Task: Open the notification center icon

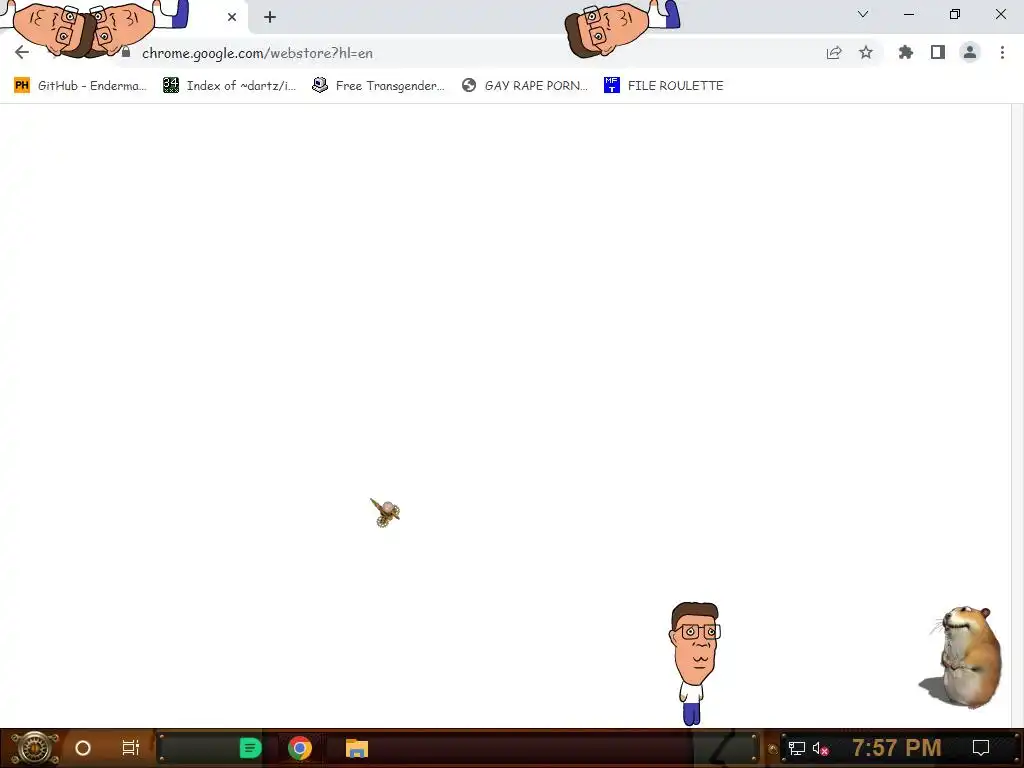Action: coord(981,748)
